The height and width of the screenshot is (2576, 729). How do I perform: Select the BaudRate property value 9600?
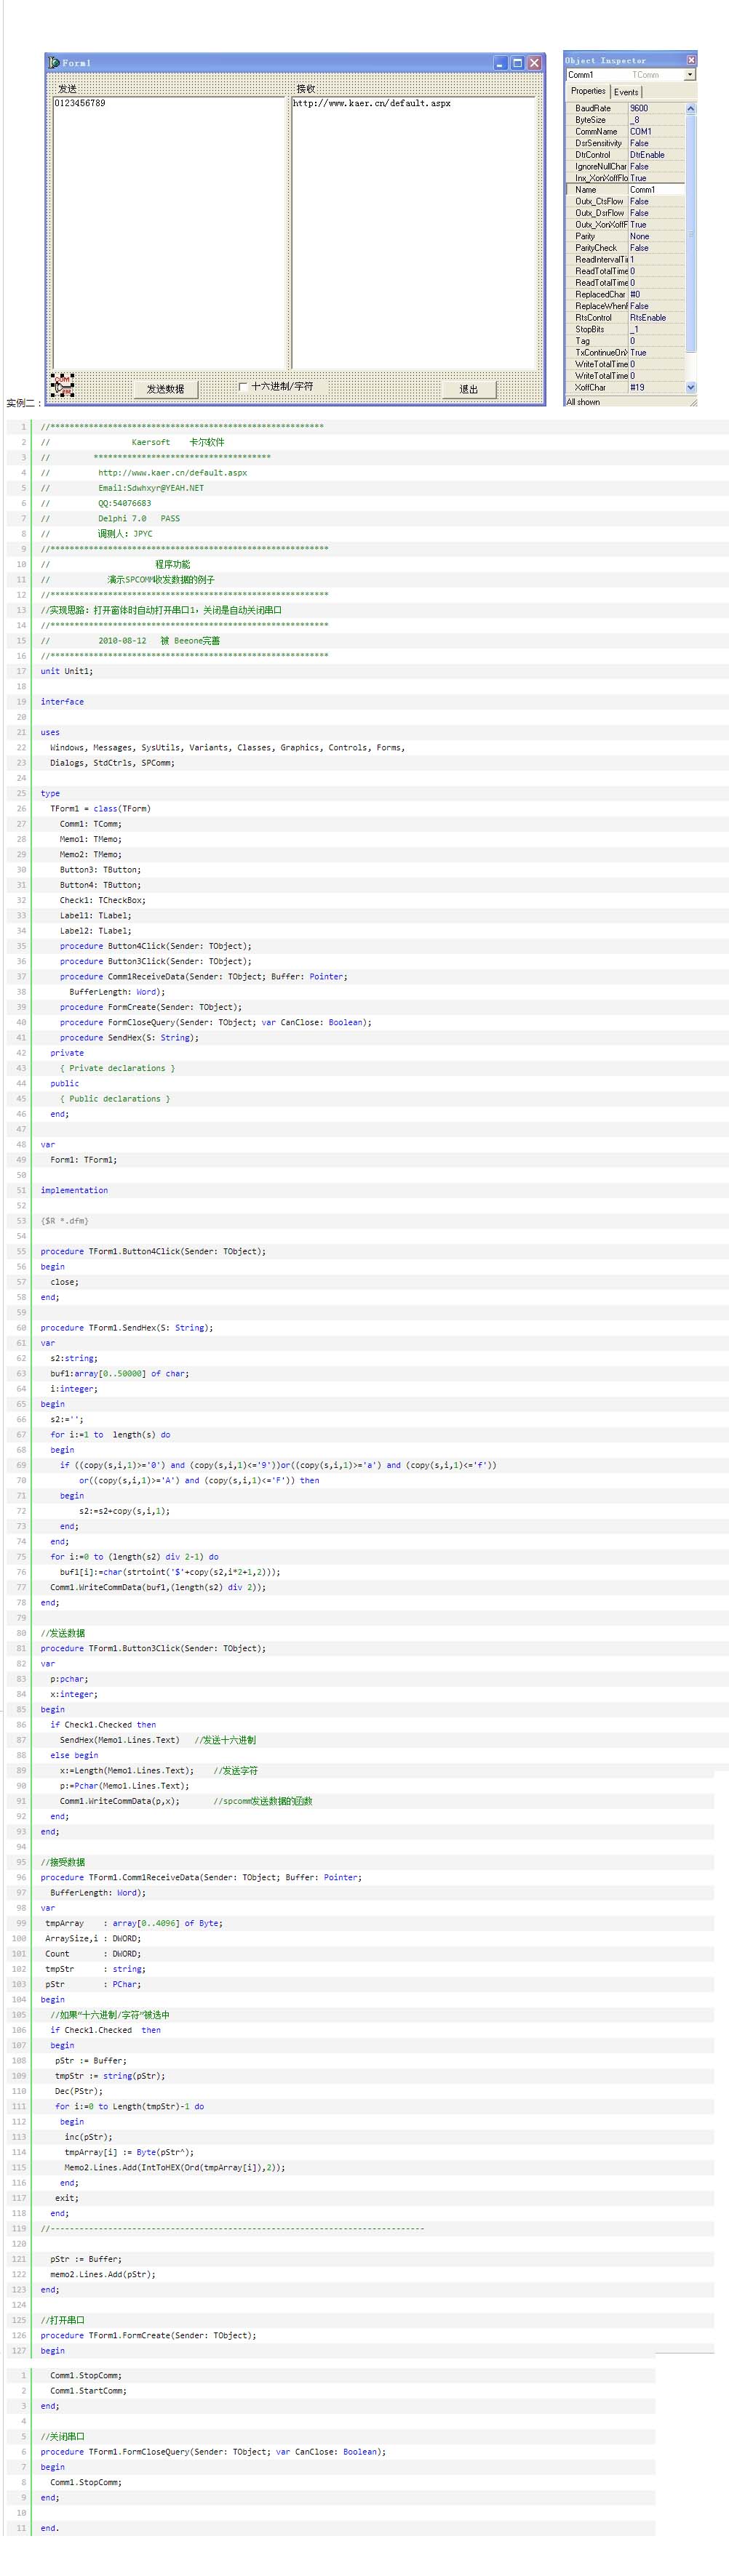tap(655, 108)
